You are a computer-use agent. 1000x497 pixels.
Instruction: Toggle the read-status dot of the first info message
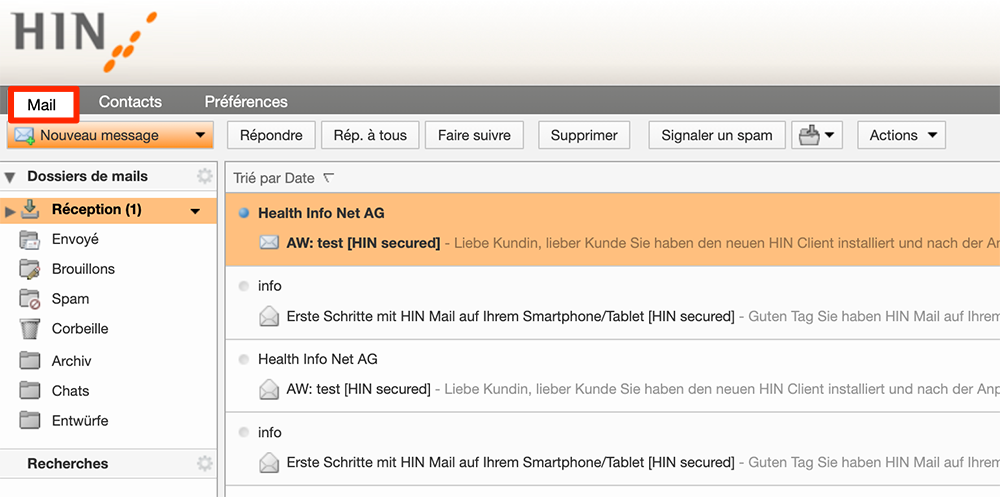[243, 286]
